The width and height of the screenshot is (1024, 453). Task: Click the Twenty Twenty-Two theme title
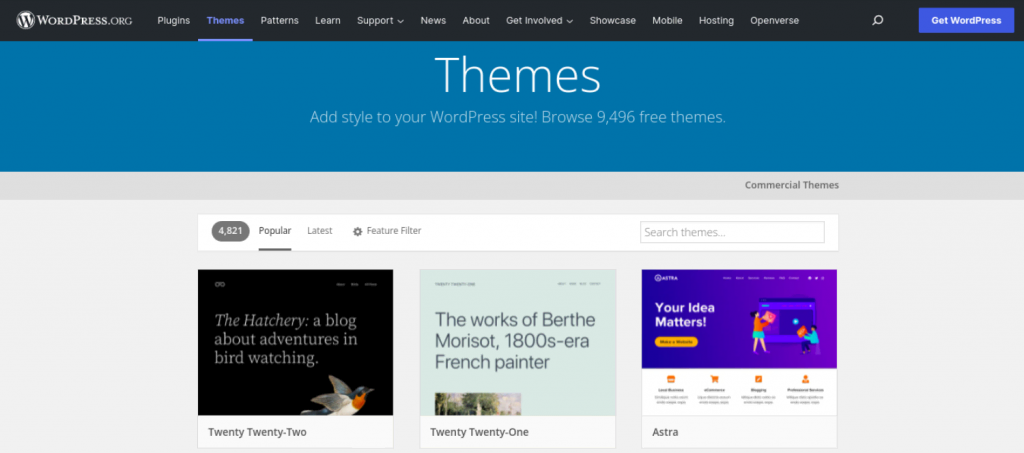point(257,432)
